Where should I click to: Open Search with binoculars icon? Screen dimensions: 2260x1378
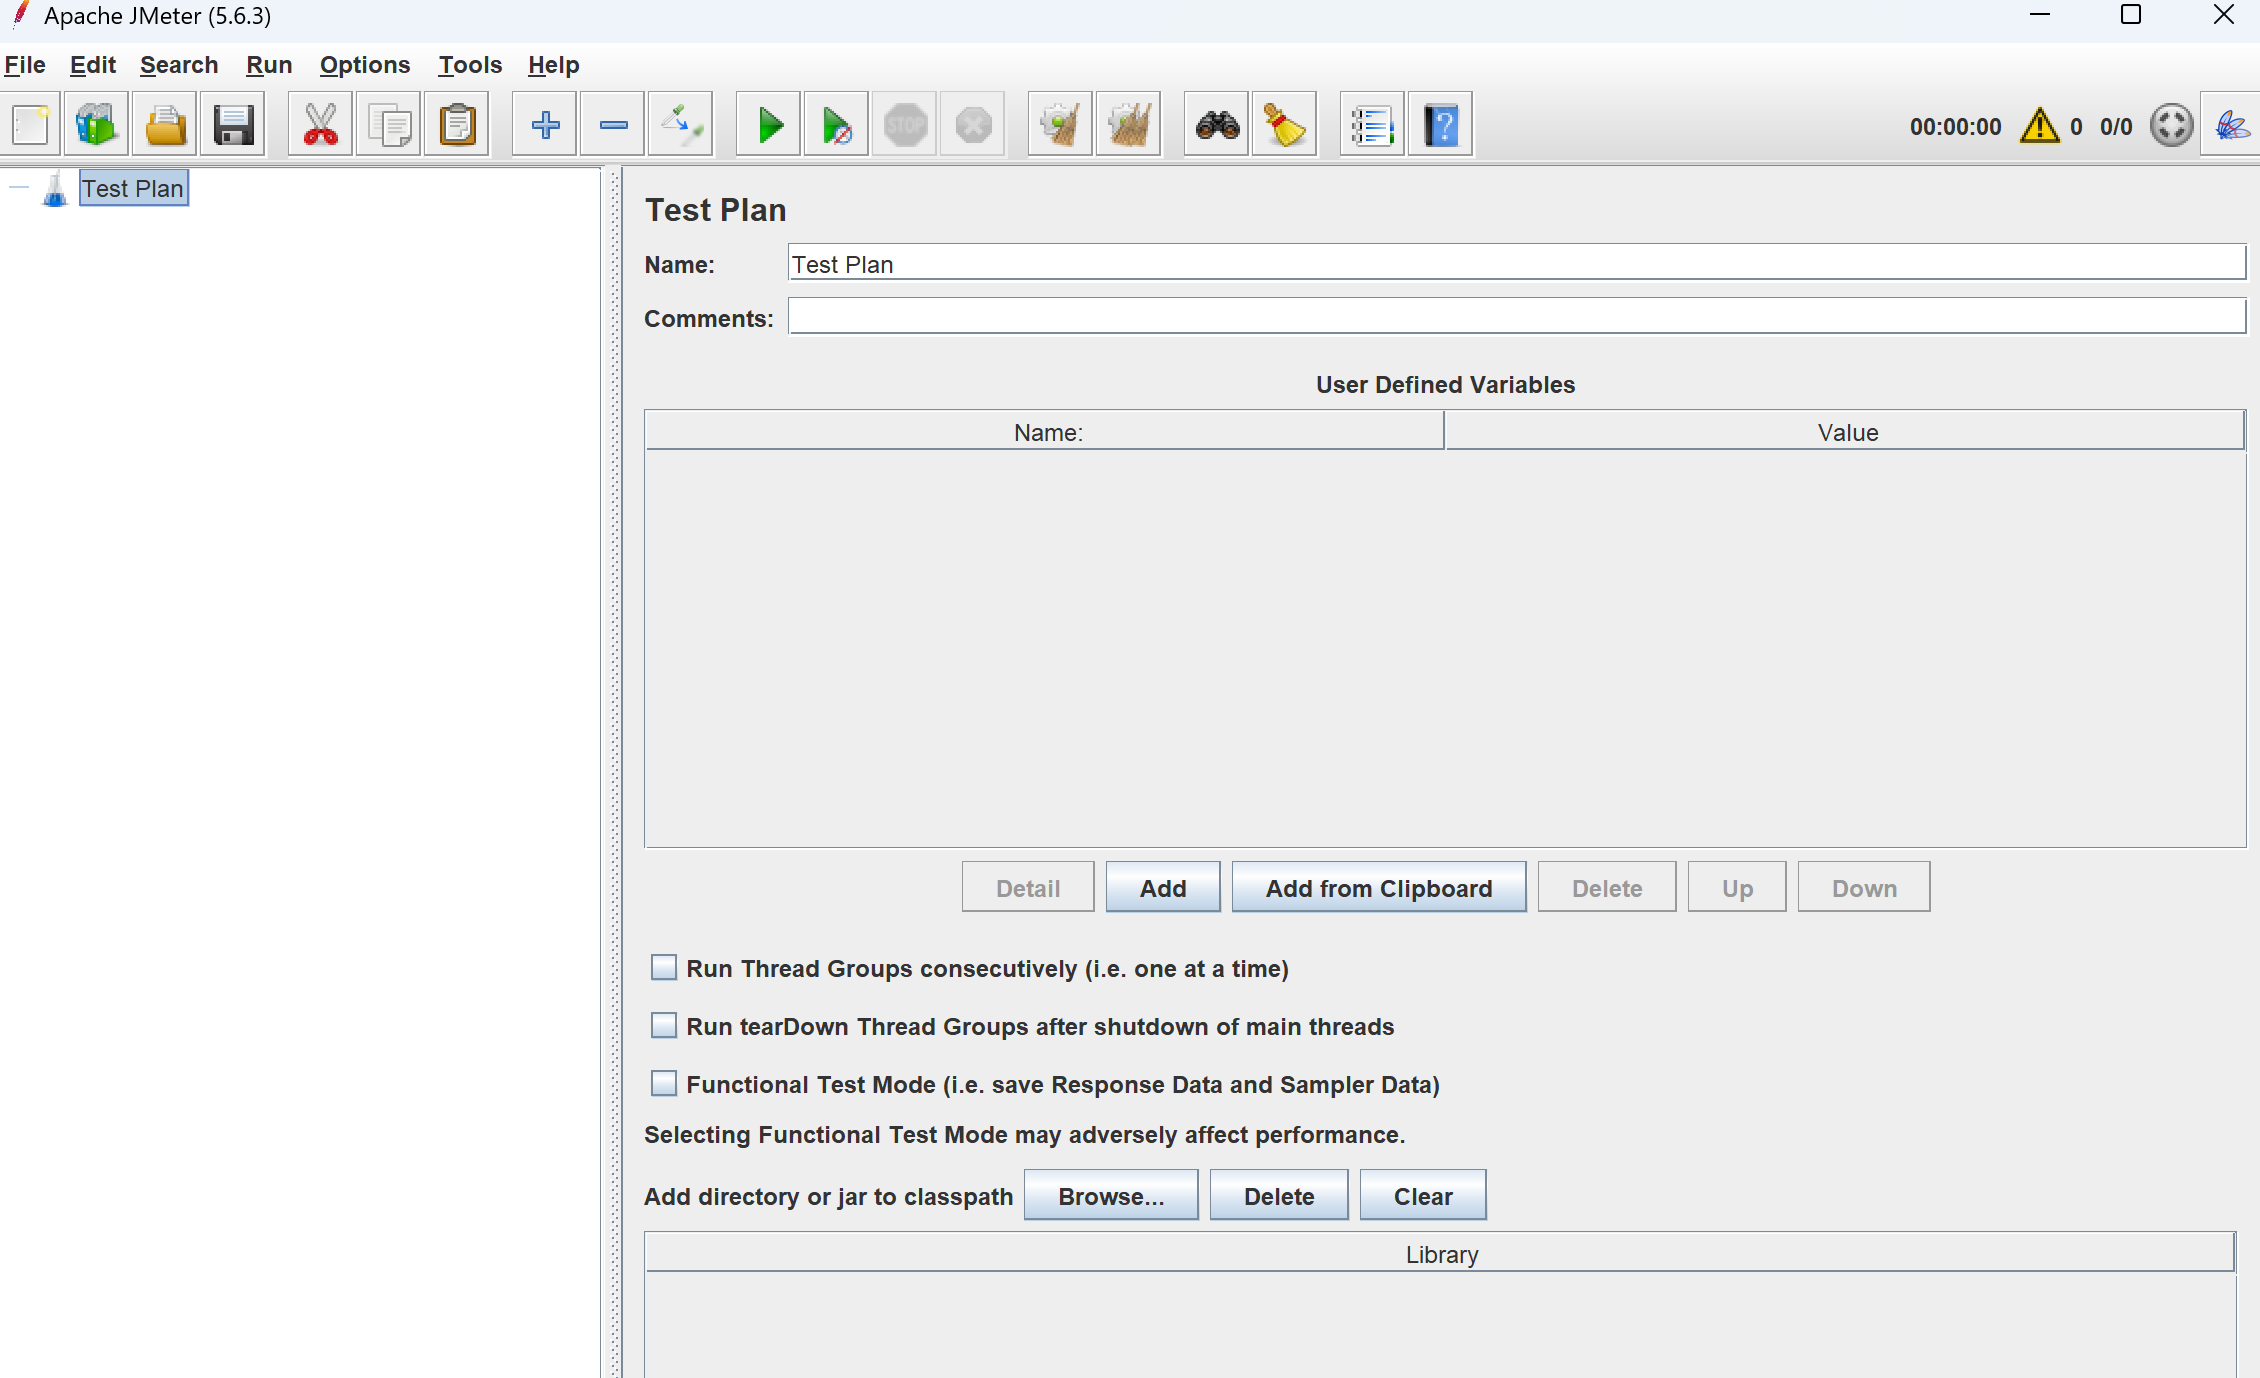[1217, 125]
